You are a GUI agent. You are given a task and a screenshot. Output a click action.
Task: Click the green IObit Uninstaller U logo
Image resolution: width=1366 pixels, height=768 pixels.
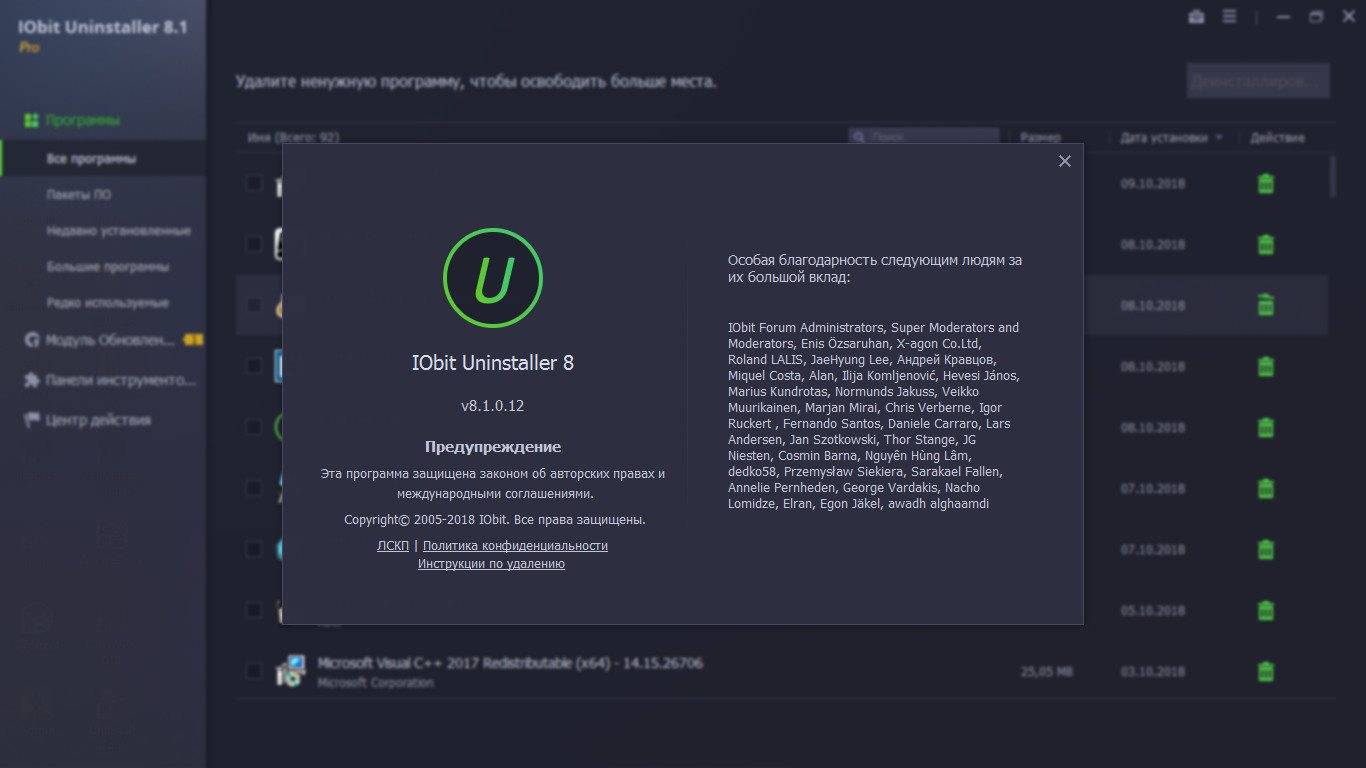pos(493,278)
